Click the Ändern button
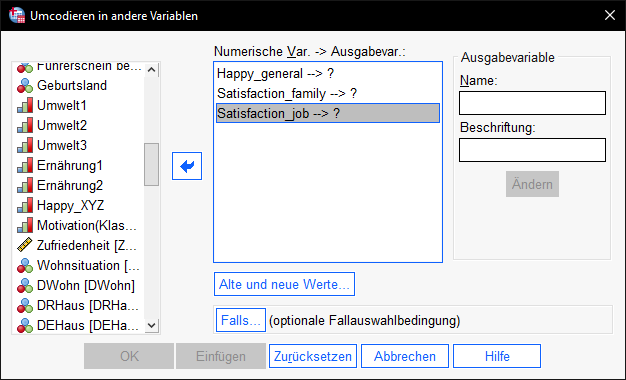The width and height of the screenshot is (626, 380). click(532, 184)
